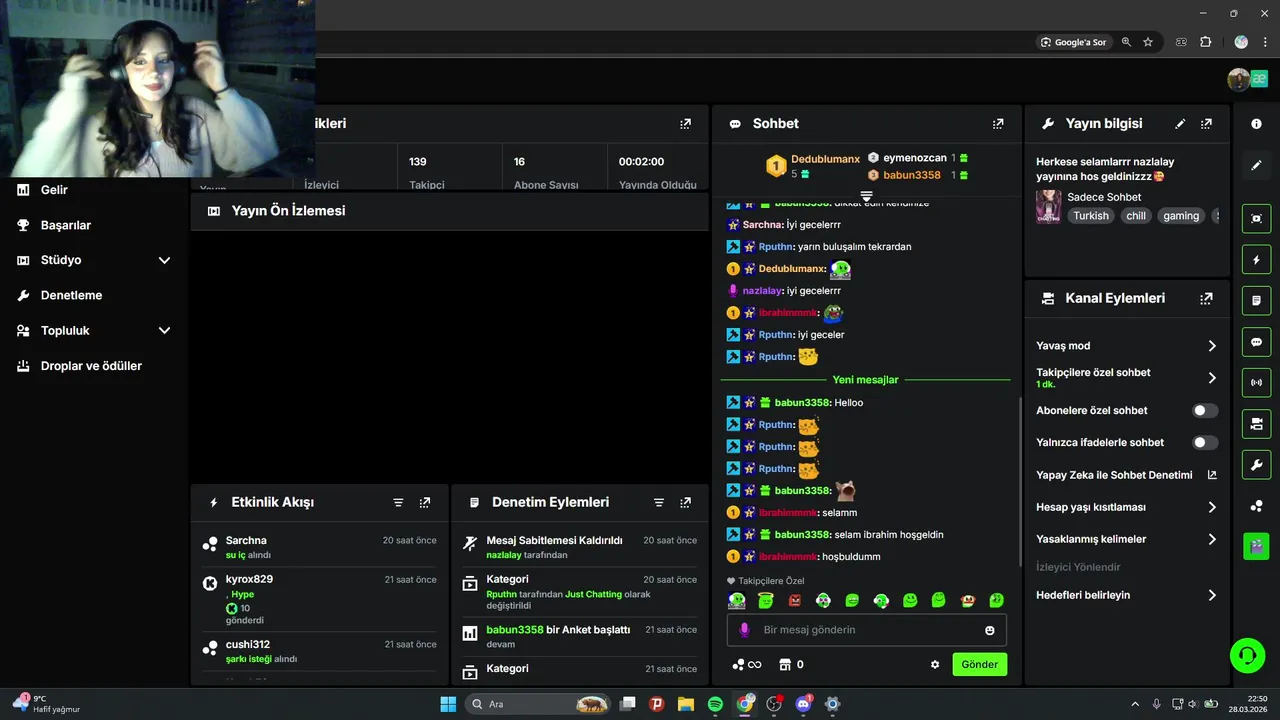Toggle Yalnızca ifadelerle sohbet switch
The width and height of the screenshot is (1280, 720).
tap(1205, 443)
